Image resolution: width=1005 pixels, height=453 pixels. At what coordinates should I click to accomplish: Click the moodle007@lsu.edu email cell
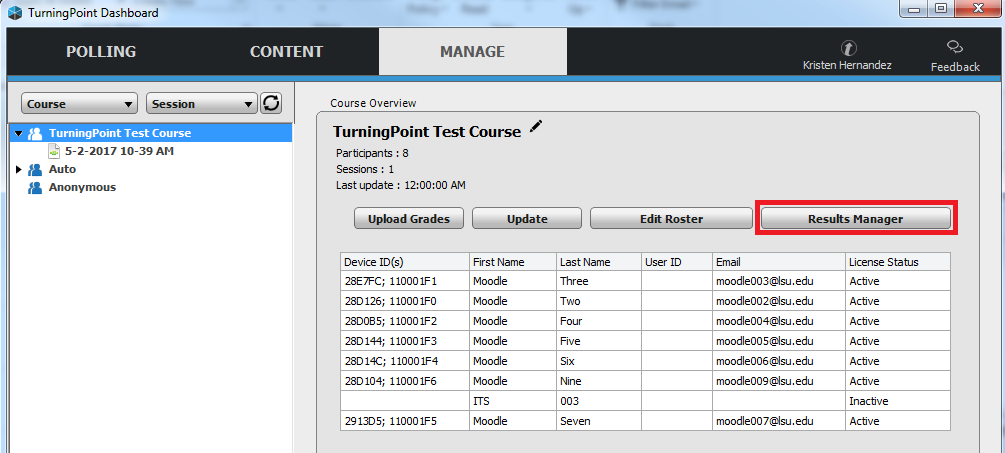coord(779,421)
